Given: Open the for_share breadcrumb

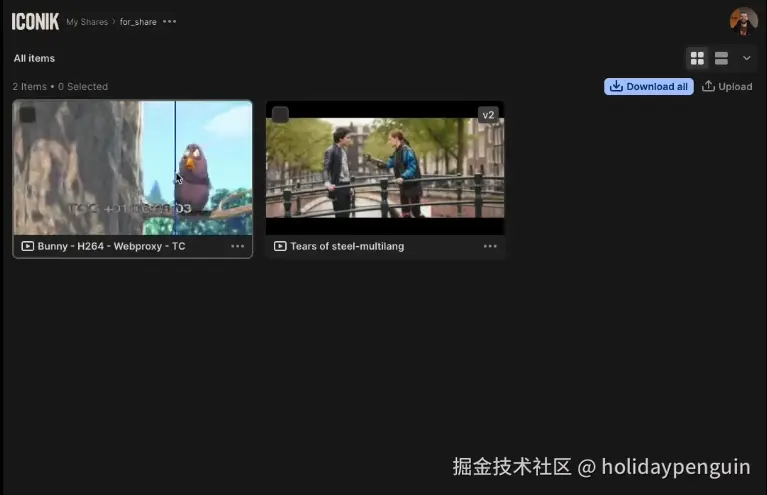Looking at the screenshot, I should click(138, 22).
